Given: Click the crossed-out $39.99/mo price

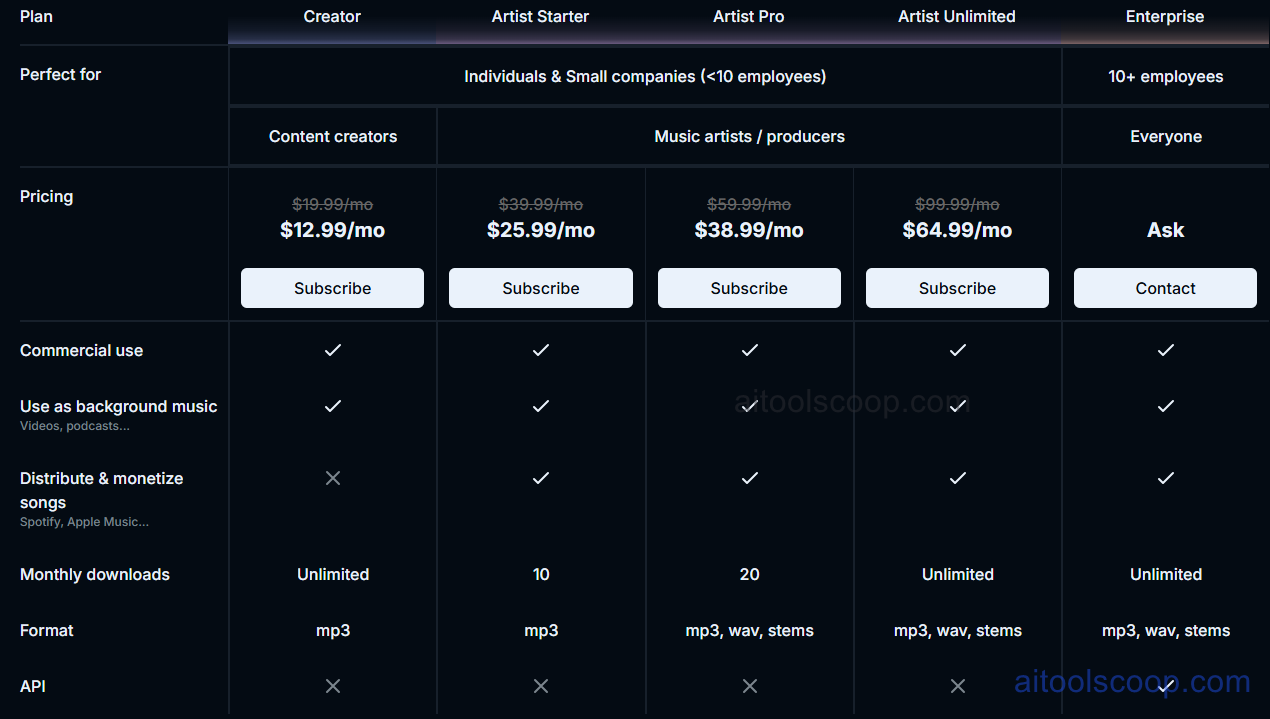Looking at the screenshot, I should coord(540,203).
